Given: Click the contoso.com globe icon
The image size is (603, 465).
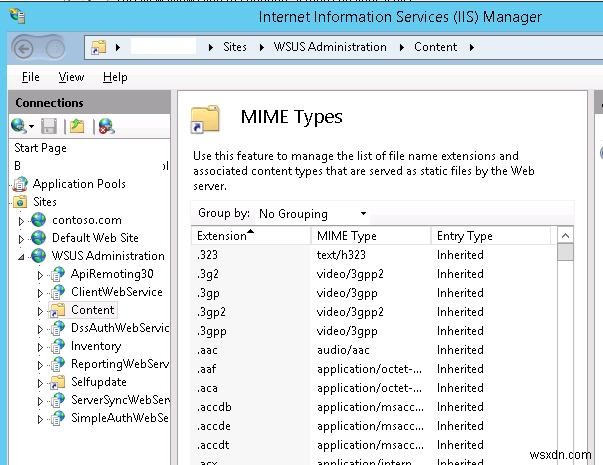Looking at the screenshot, I should tap(38, 220).
